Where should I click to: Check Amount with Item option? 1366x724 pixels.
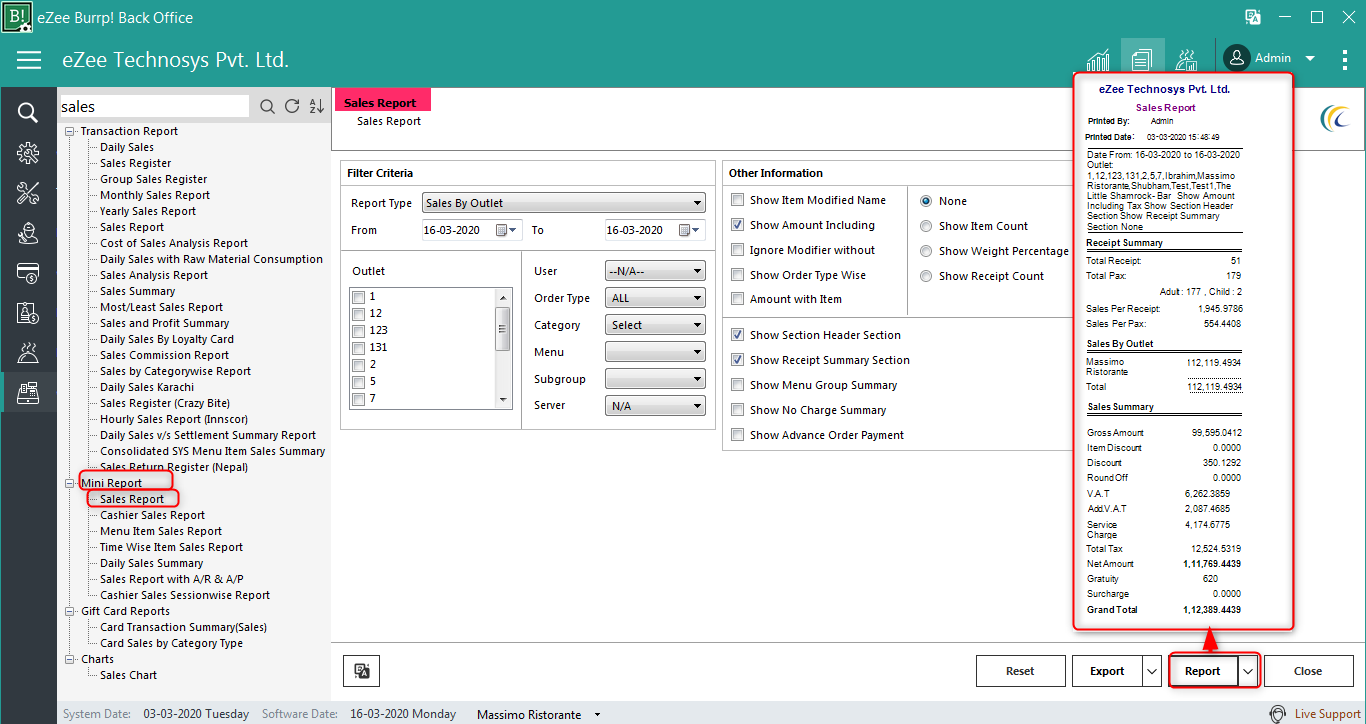click(738, 299)
